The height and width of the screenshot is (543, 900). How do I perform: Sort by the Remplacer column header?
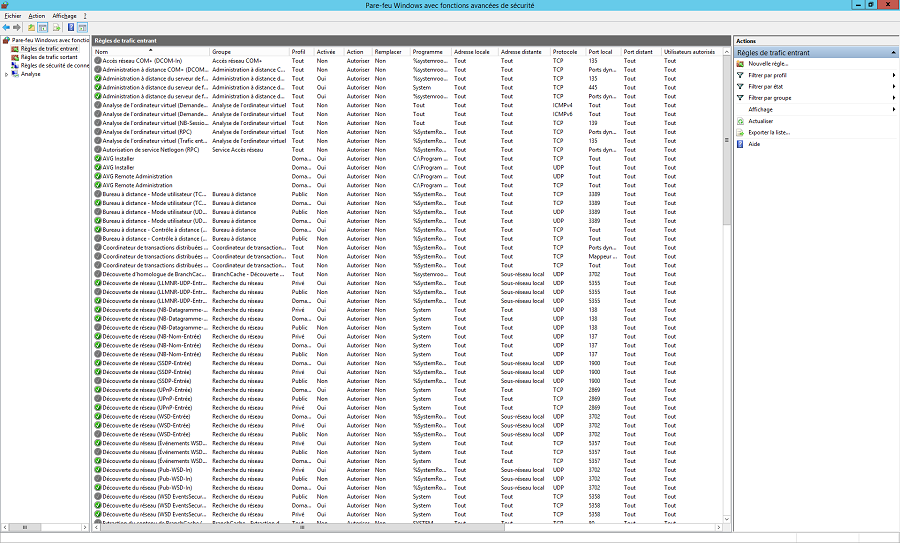[391, 52]
